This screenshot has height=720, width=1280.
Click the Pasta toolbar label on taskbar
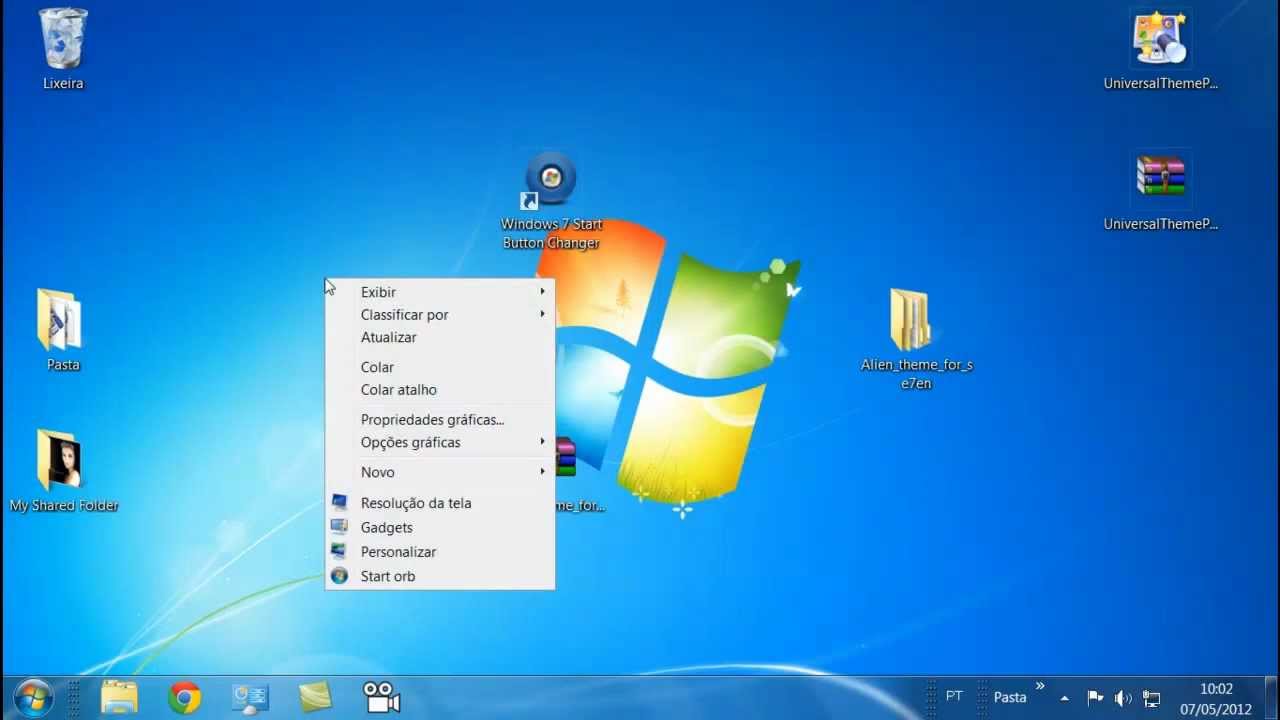pyautogui.click(x=1010, y=697)
